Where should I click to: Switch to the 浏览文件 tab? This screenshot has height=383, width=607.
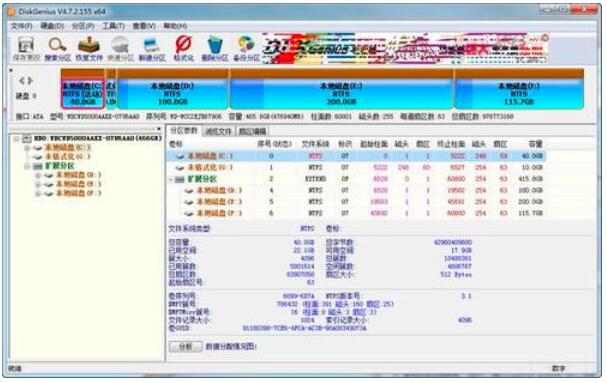(218, 132)
